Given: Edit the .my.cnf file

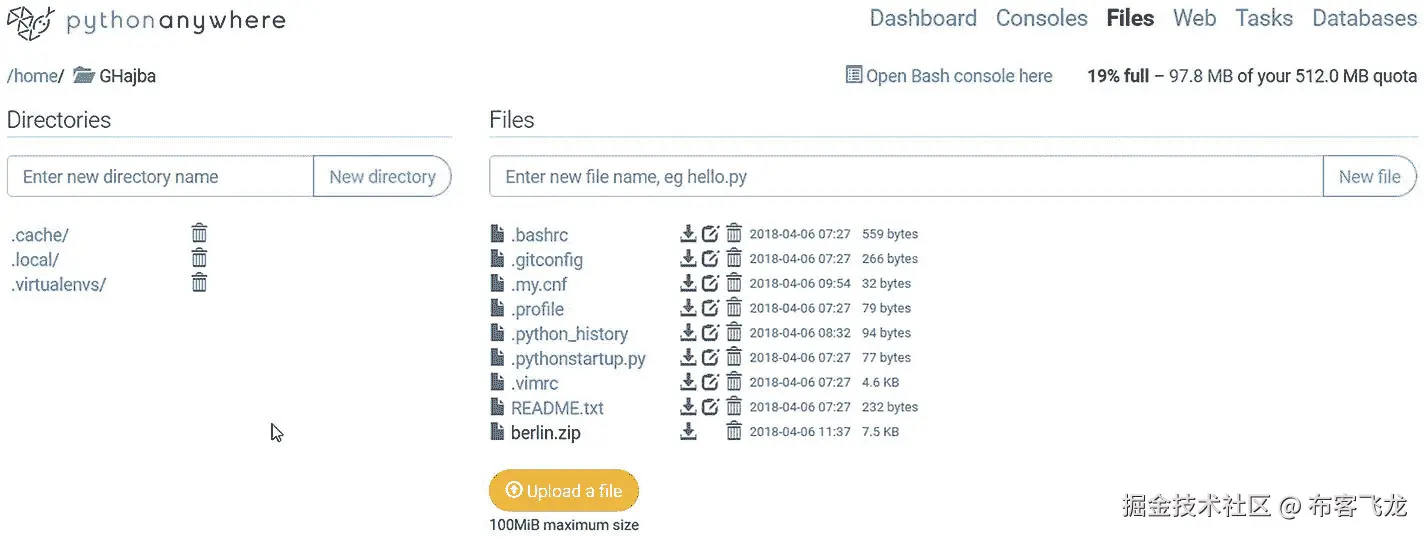Looking at the screenshot, I should click(710, 283).
